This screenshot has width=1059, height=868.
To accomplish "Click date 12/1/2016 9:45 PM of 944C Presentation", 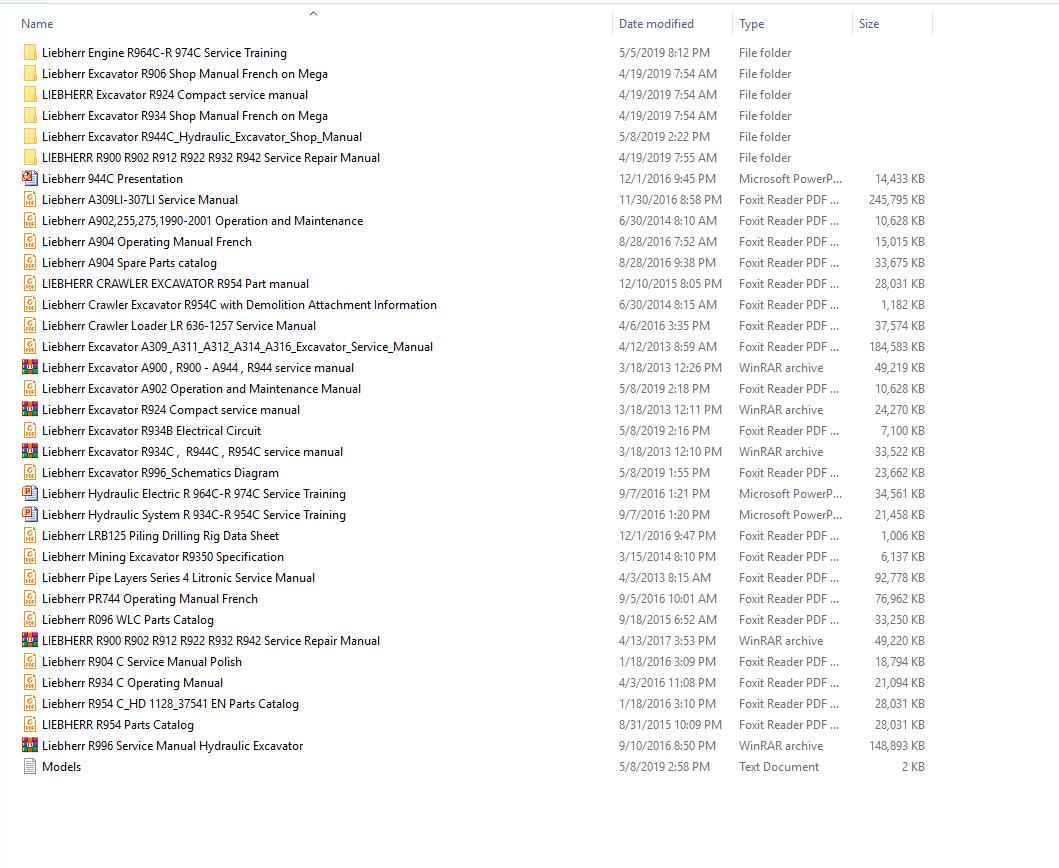I will coord(667,178).
